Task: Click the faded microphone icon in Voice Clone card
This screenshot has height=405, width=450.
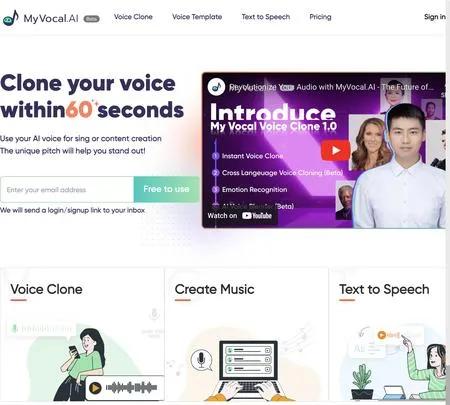Action: [x=154, y=314]
